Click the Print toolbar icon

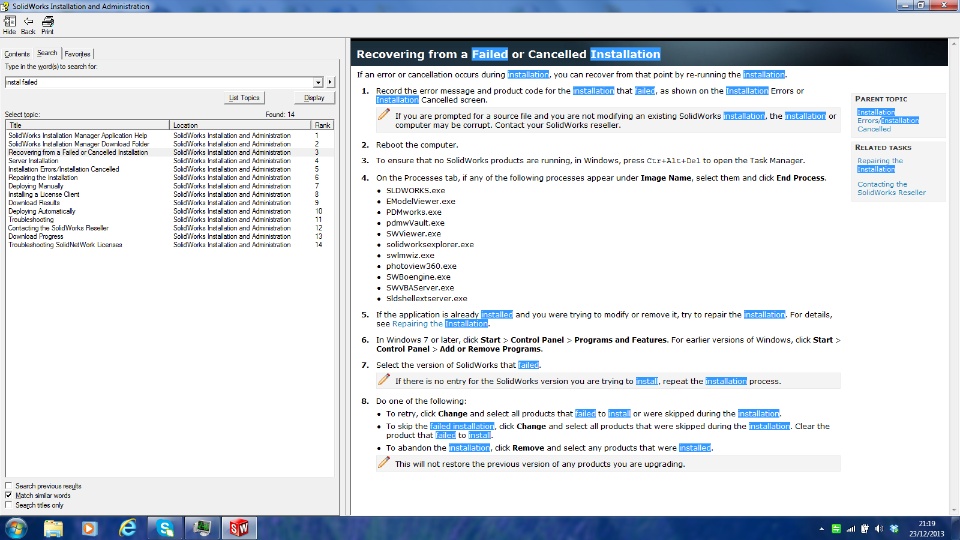47,24
